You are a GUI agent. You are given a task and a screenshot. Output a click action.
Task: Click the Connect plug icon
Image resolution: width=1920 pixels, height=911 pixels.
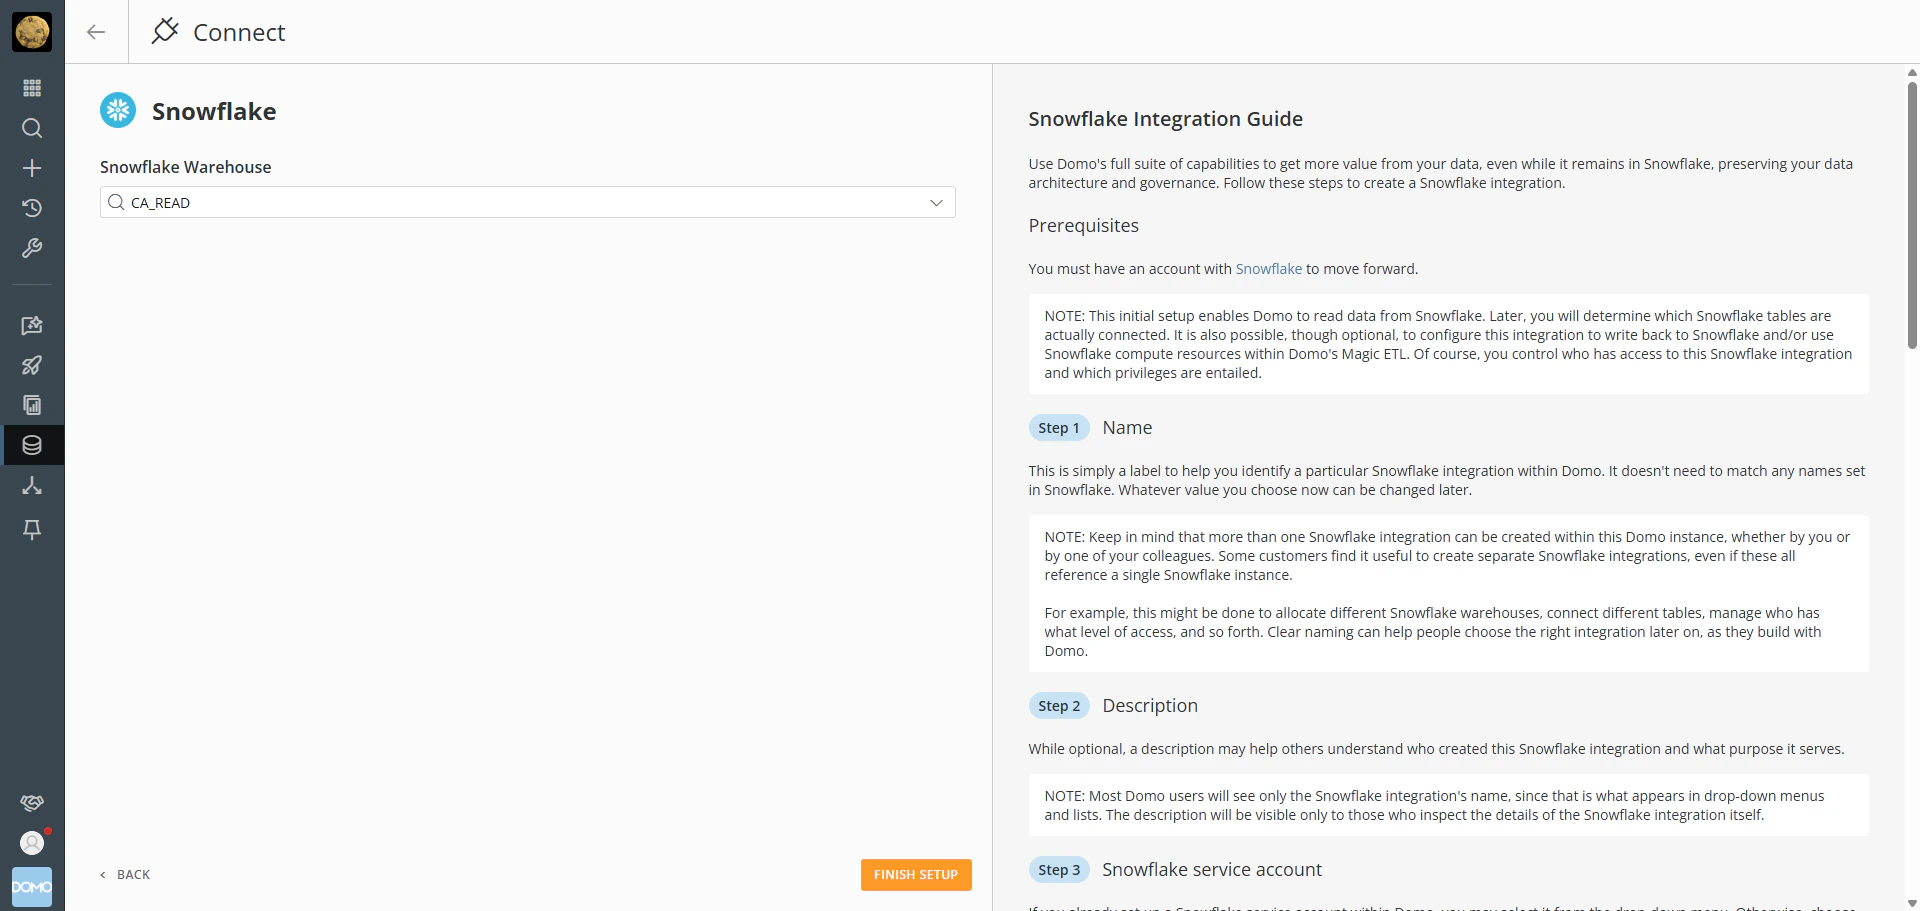click(165, 31)
